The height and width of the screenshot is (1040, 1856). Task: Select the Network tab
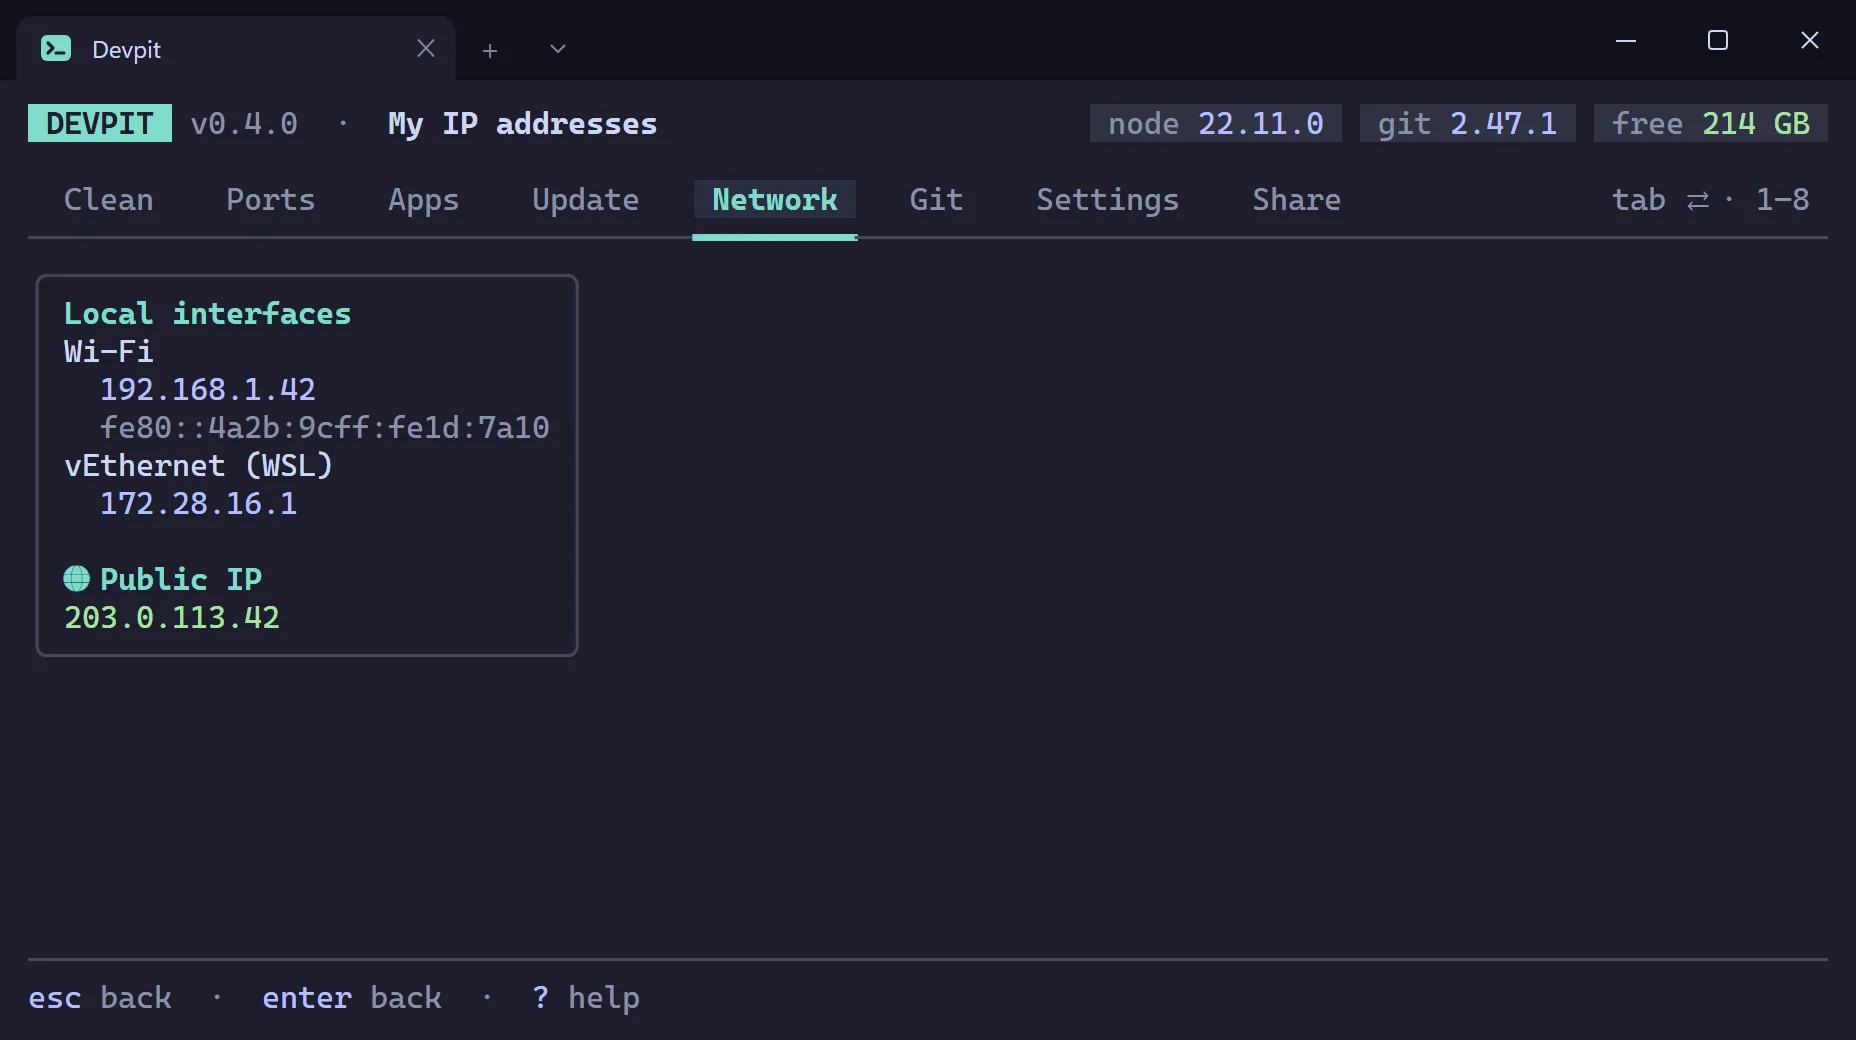(x=775, y=200)
